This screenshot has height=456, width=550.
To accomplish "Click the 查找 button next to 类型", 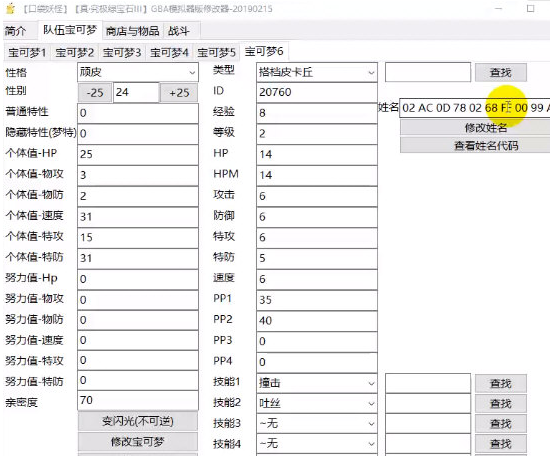I will pyautogui.click(x=501, y=72).
